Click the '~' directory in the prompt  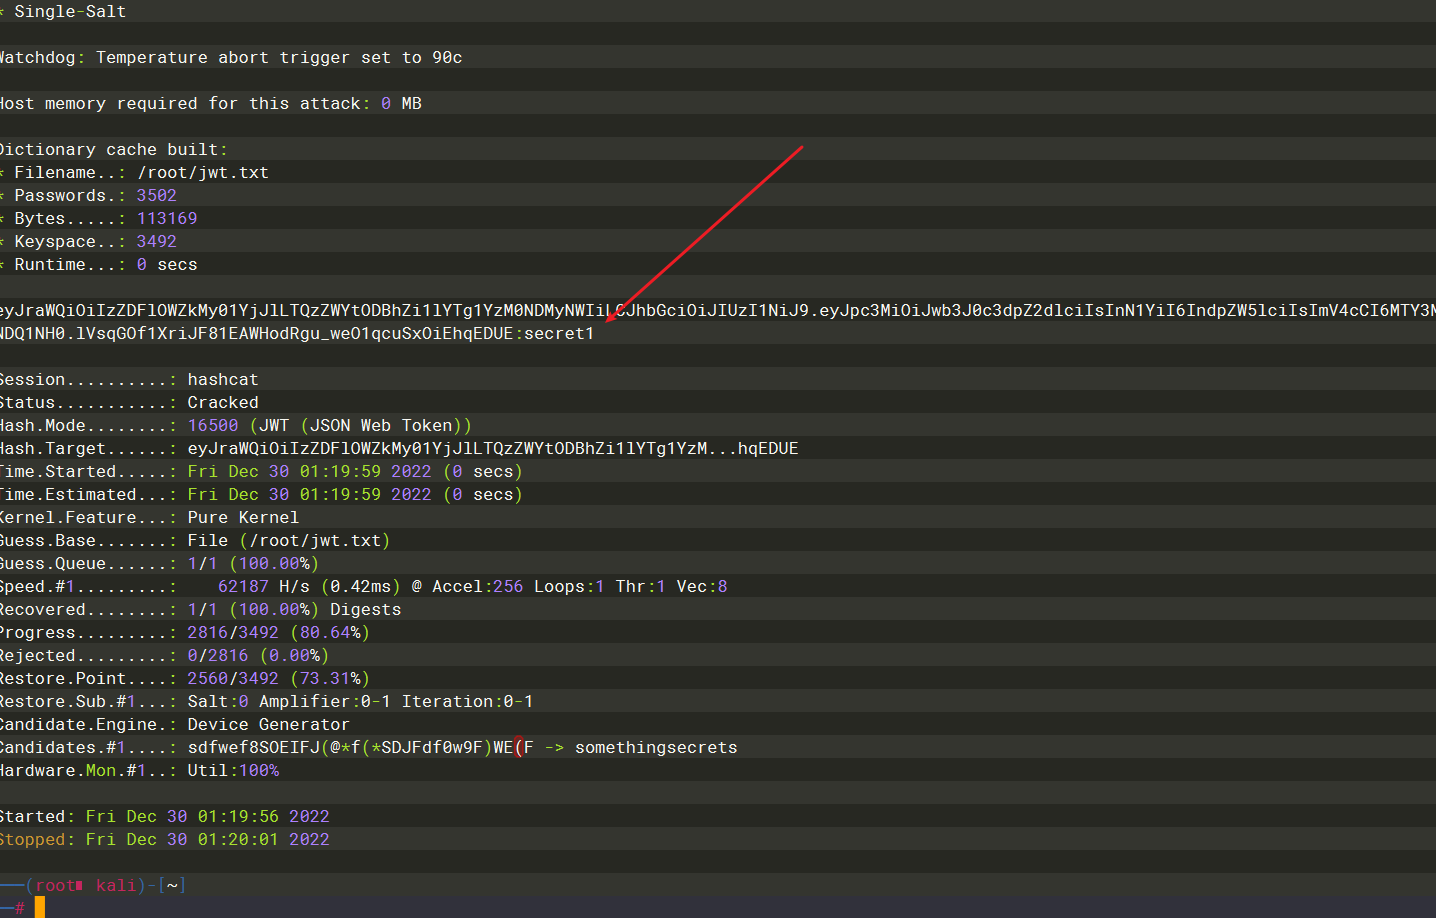pos(172,886)
